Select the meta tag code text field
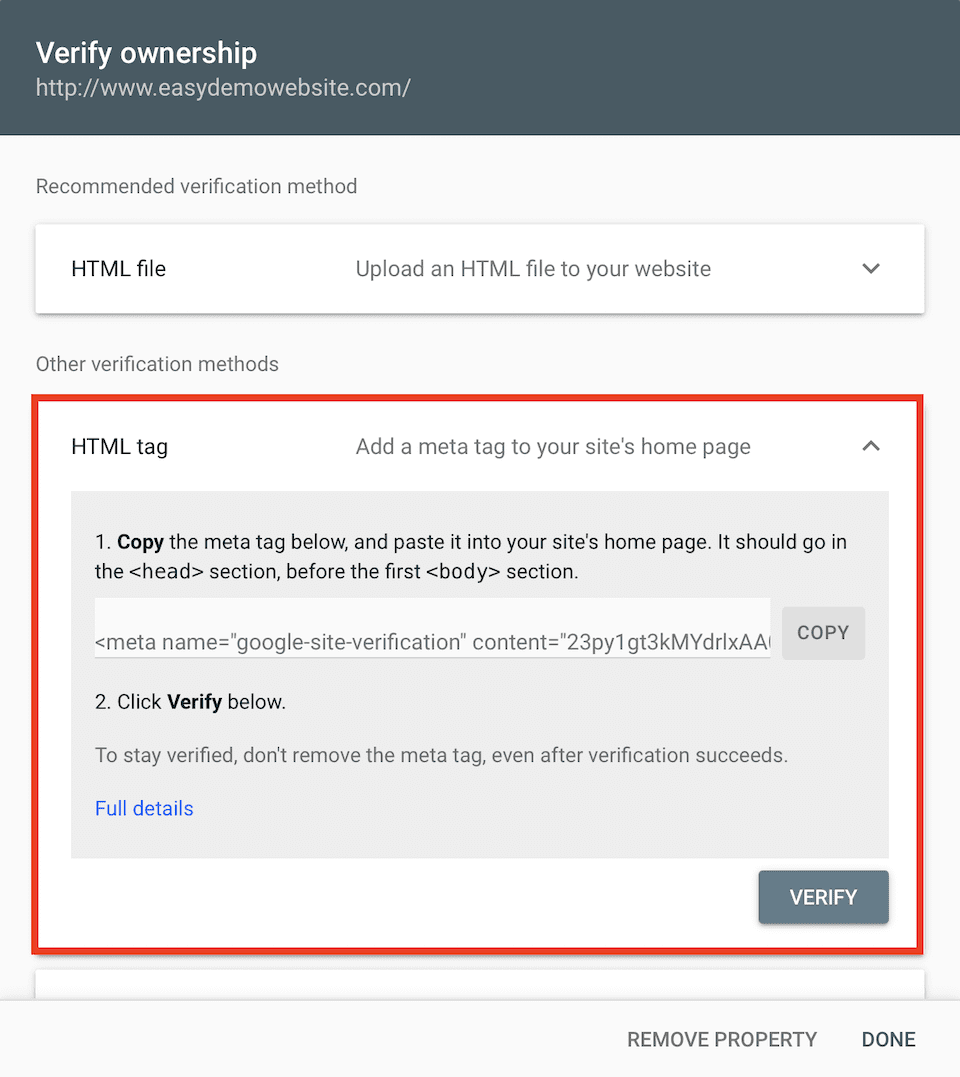Viewport: 960px width, 1077px height. click(432, 632)
